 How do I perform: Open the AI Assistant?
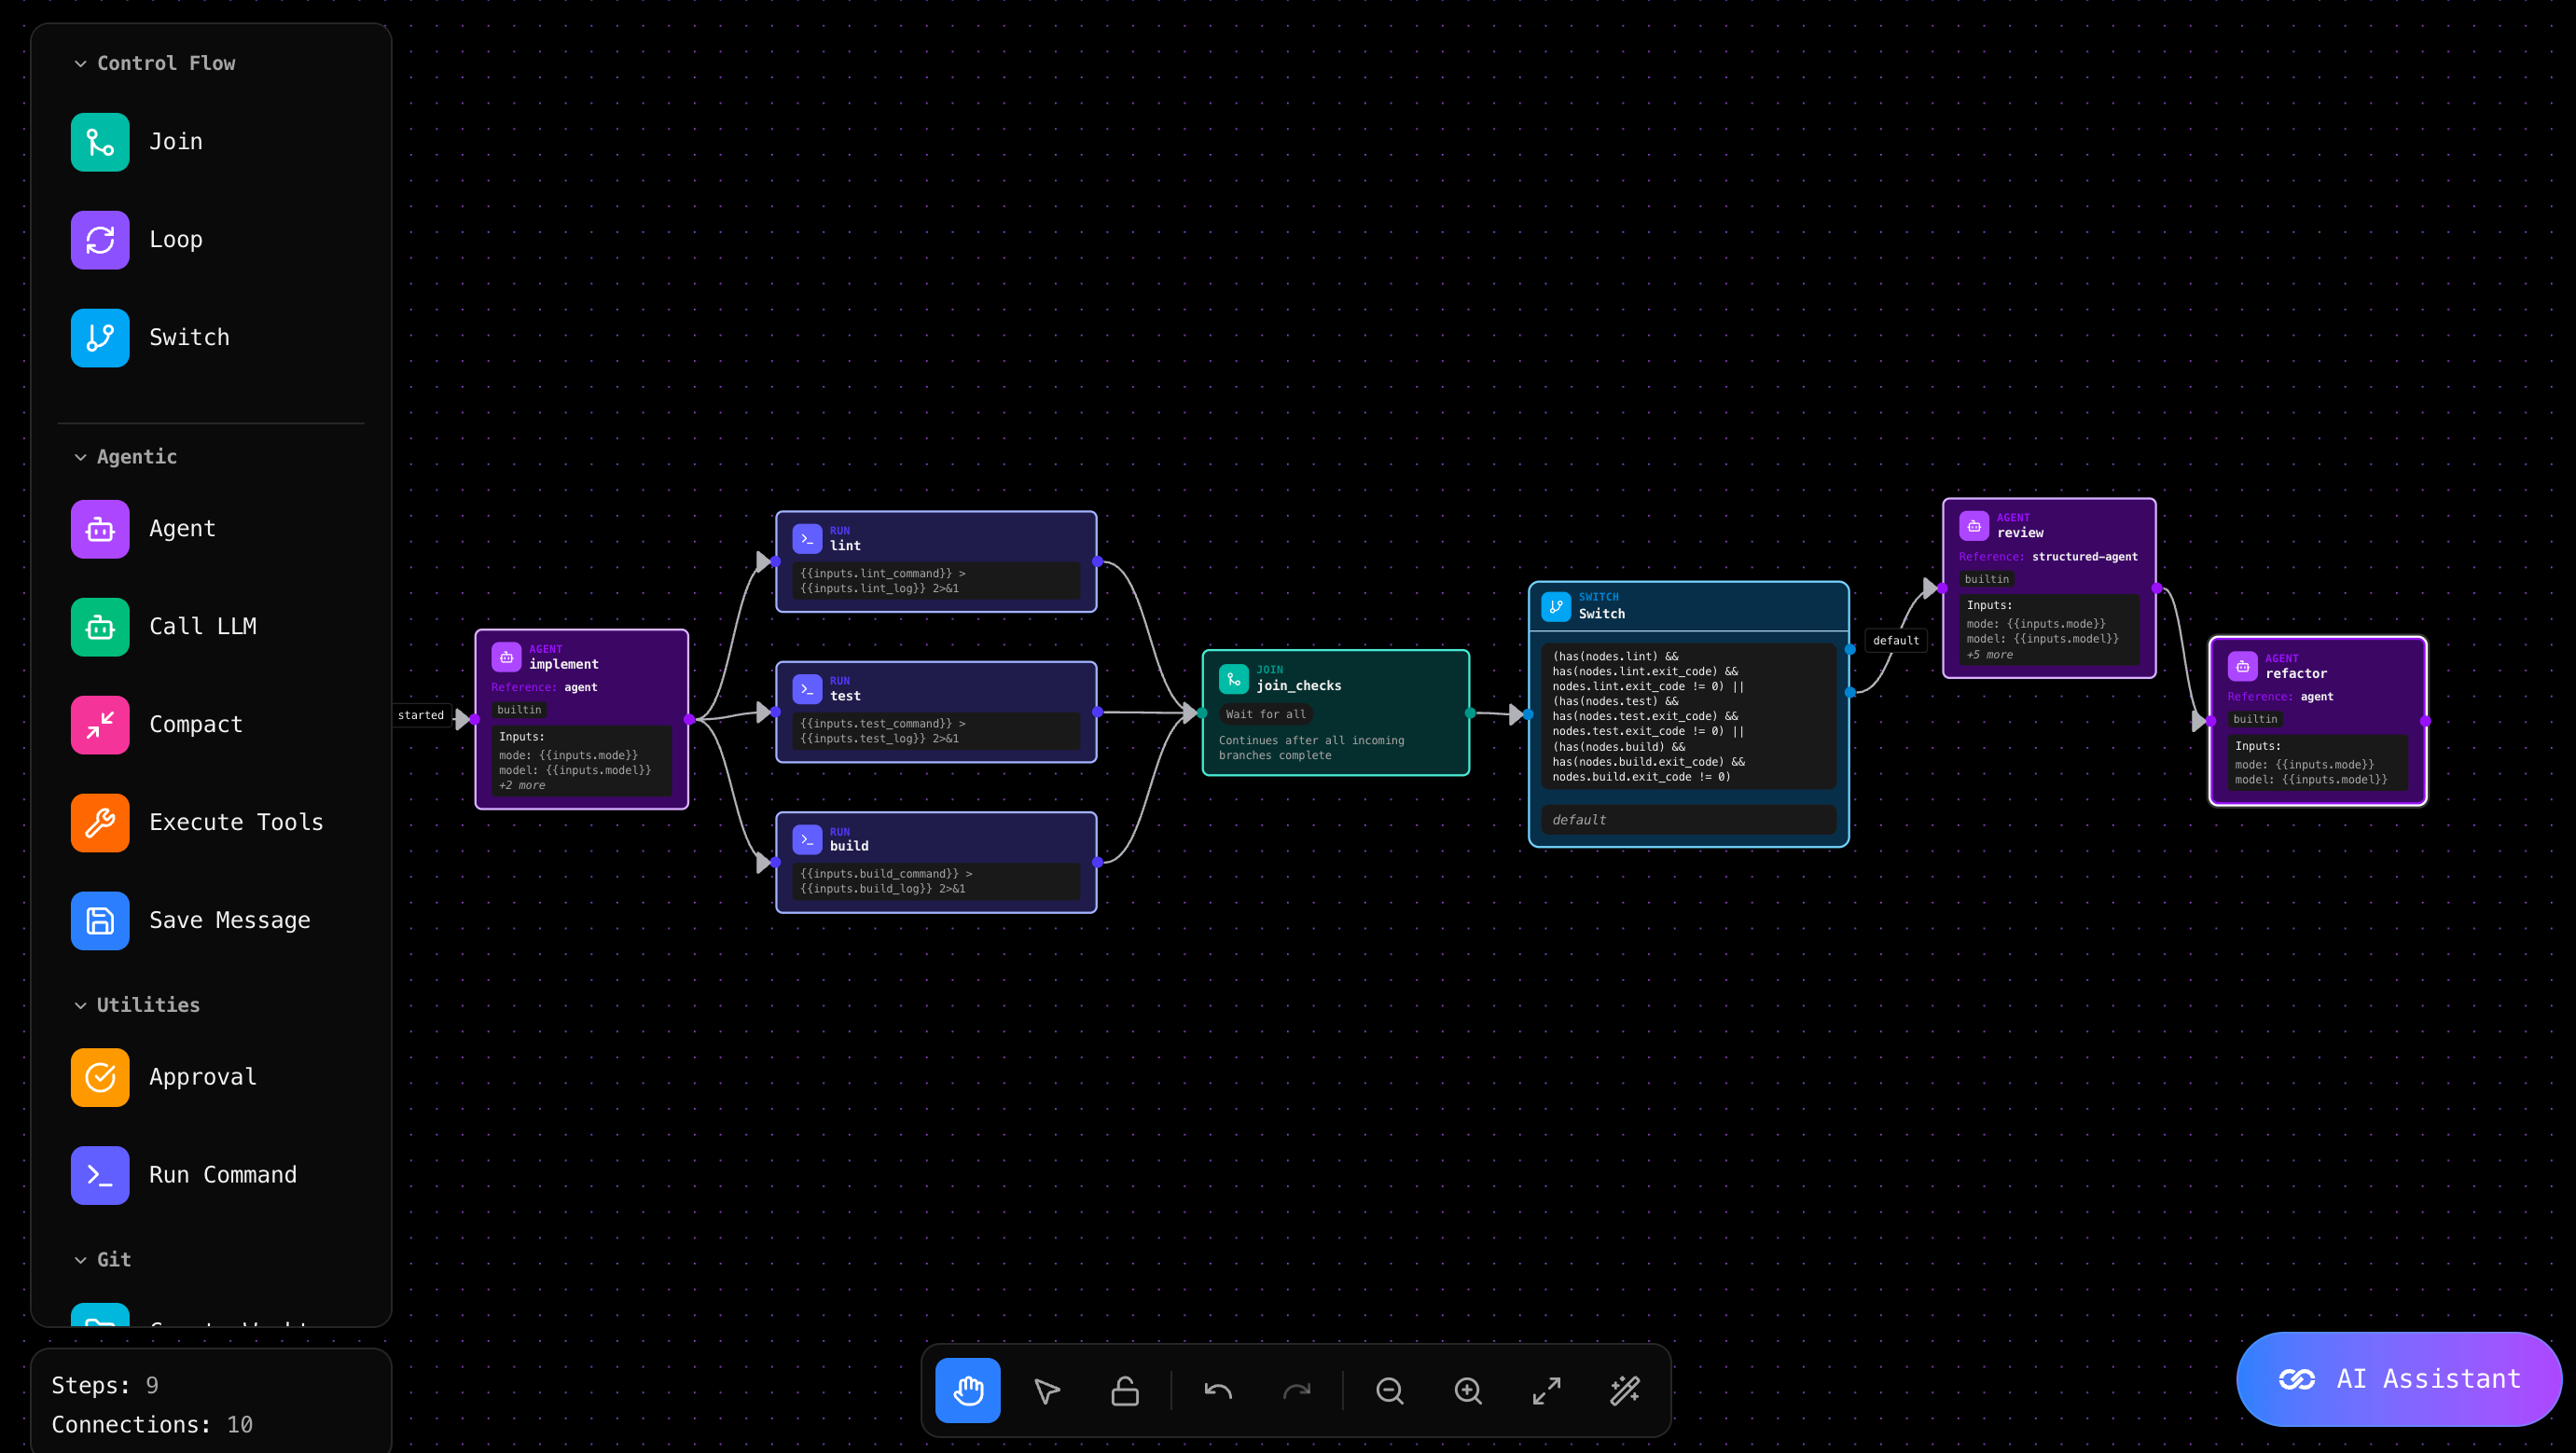tap(2399, 1380)
